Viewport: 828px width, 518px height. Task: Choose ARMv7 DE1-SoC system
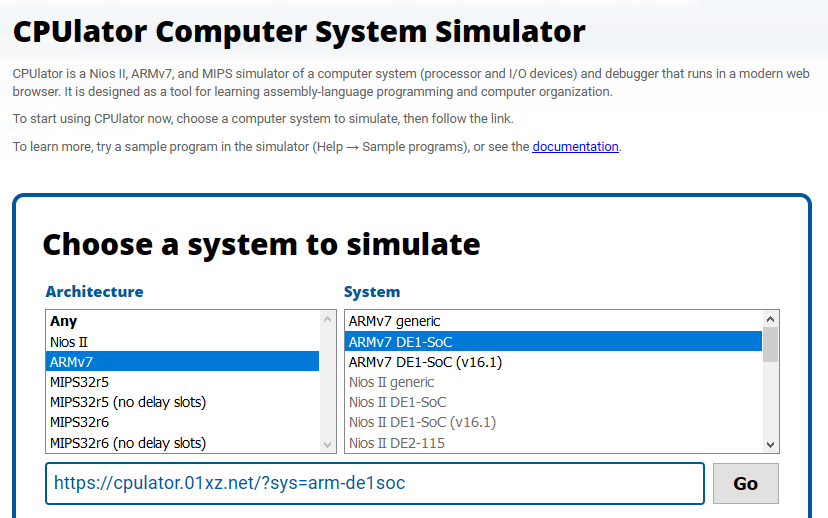553,342
